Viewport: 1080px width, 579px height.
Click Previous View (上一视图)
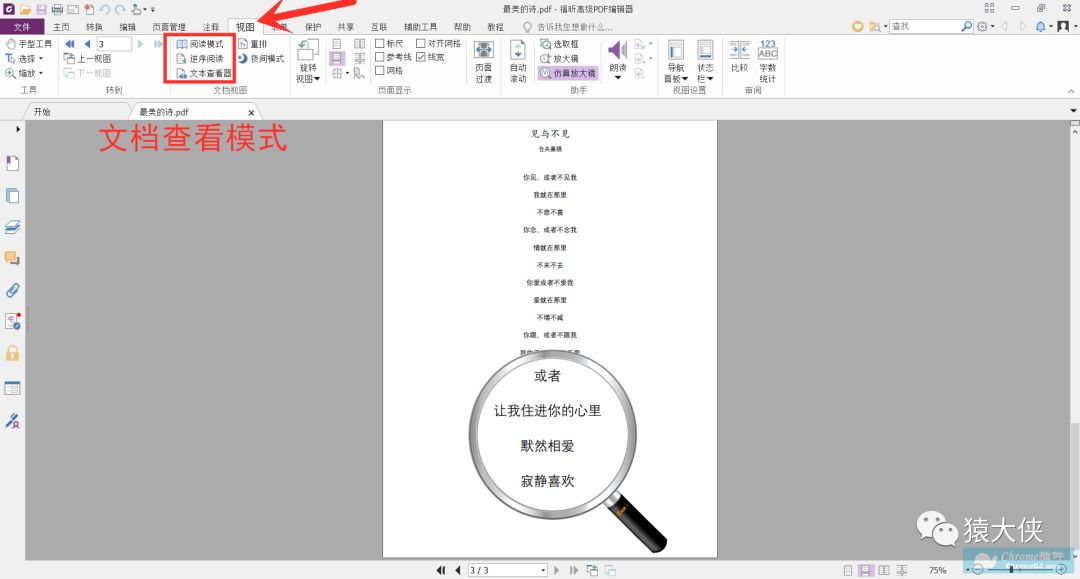87,59
